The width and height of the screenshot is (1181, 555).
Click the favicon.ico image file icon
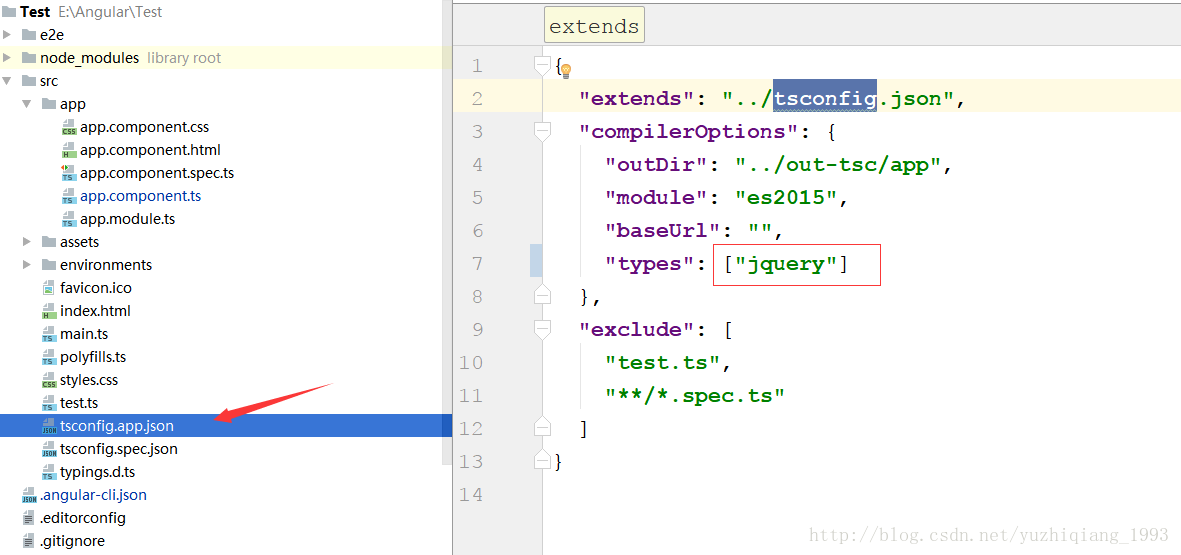tap(49, 288)
